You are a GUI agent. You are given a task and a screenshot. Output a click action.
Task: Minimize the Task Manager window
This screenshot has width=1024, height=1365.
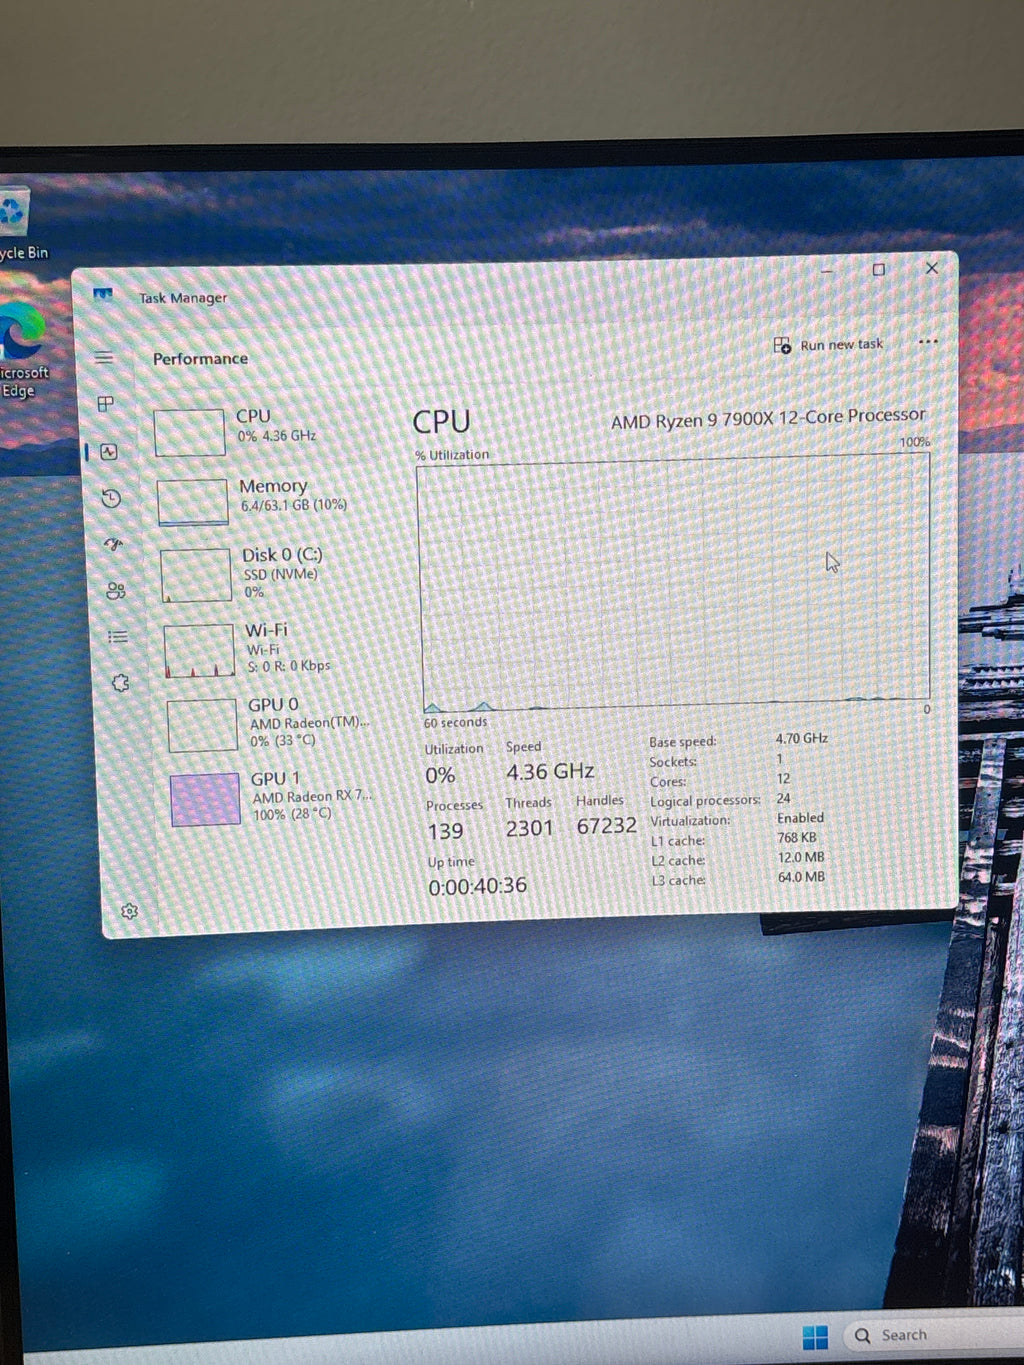click(827, 270)
